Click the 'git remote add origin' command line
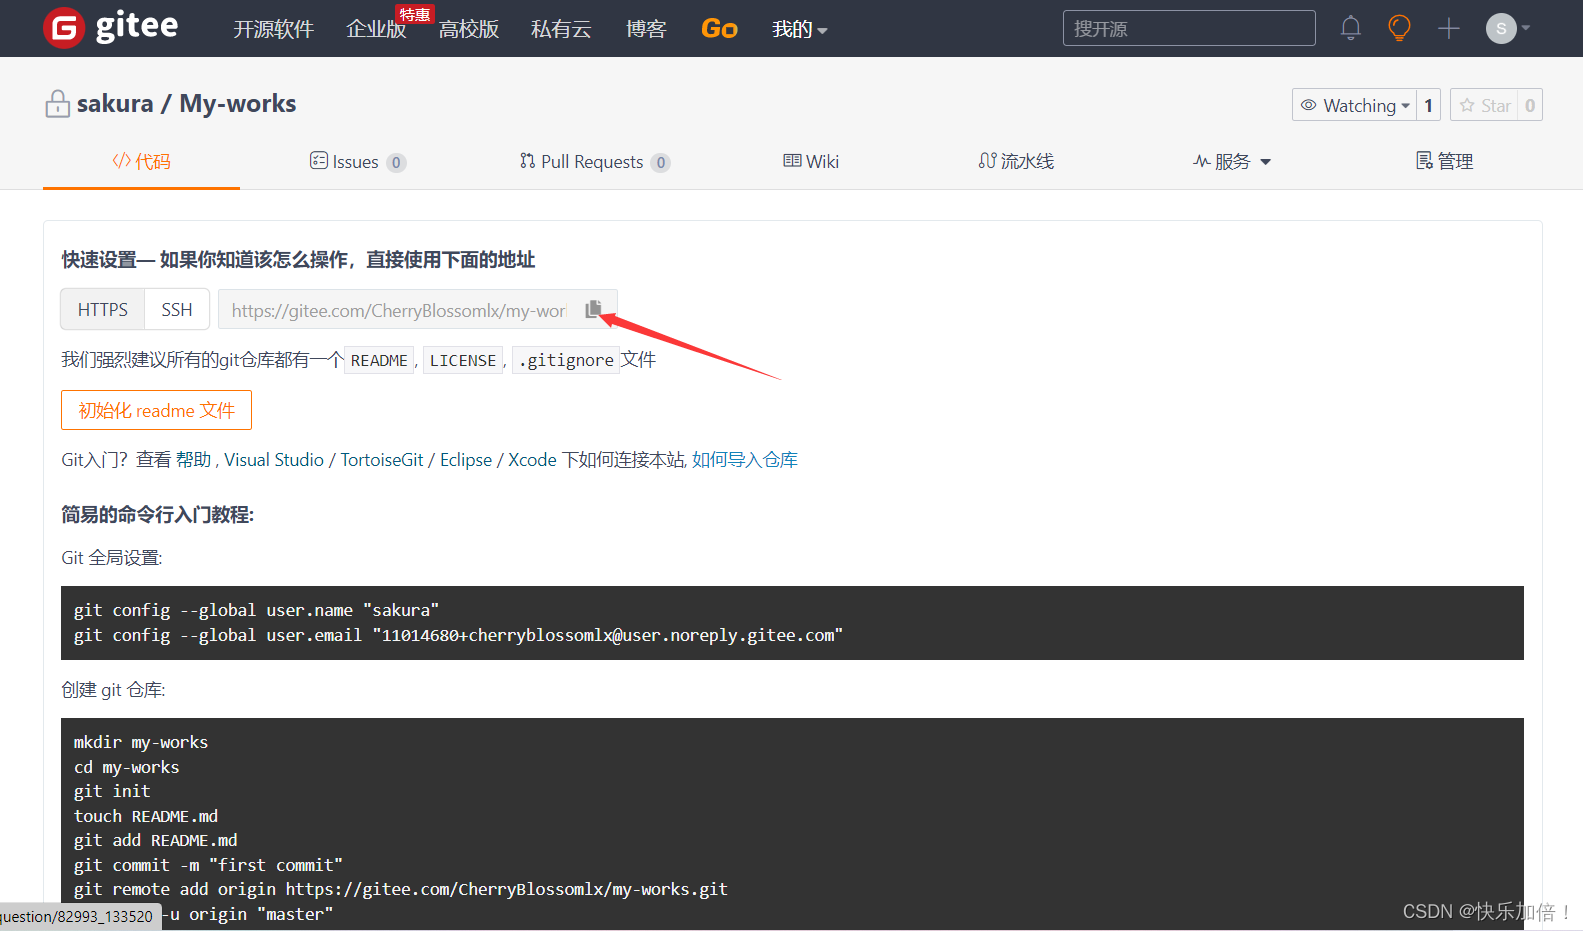This screenshot has width=1583, height=931. click(400, 889)
